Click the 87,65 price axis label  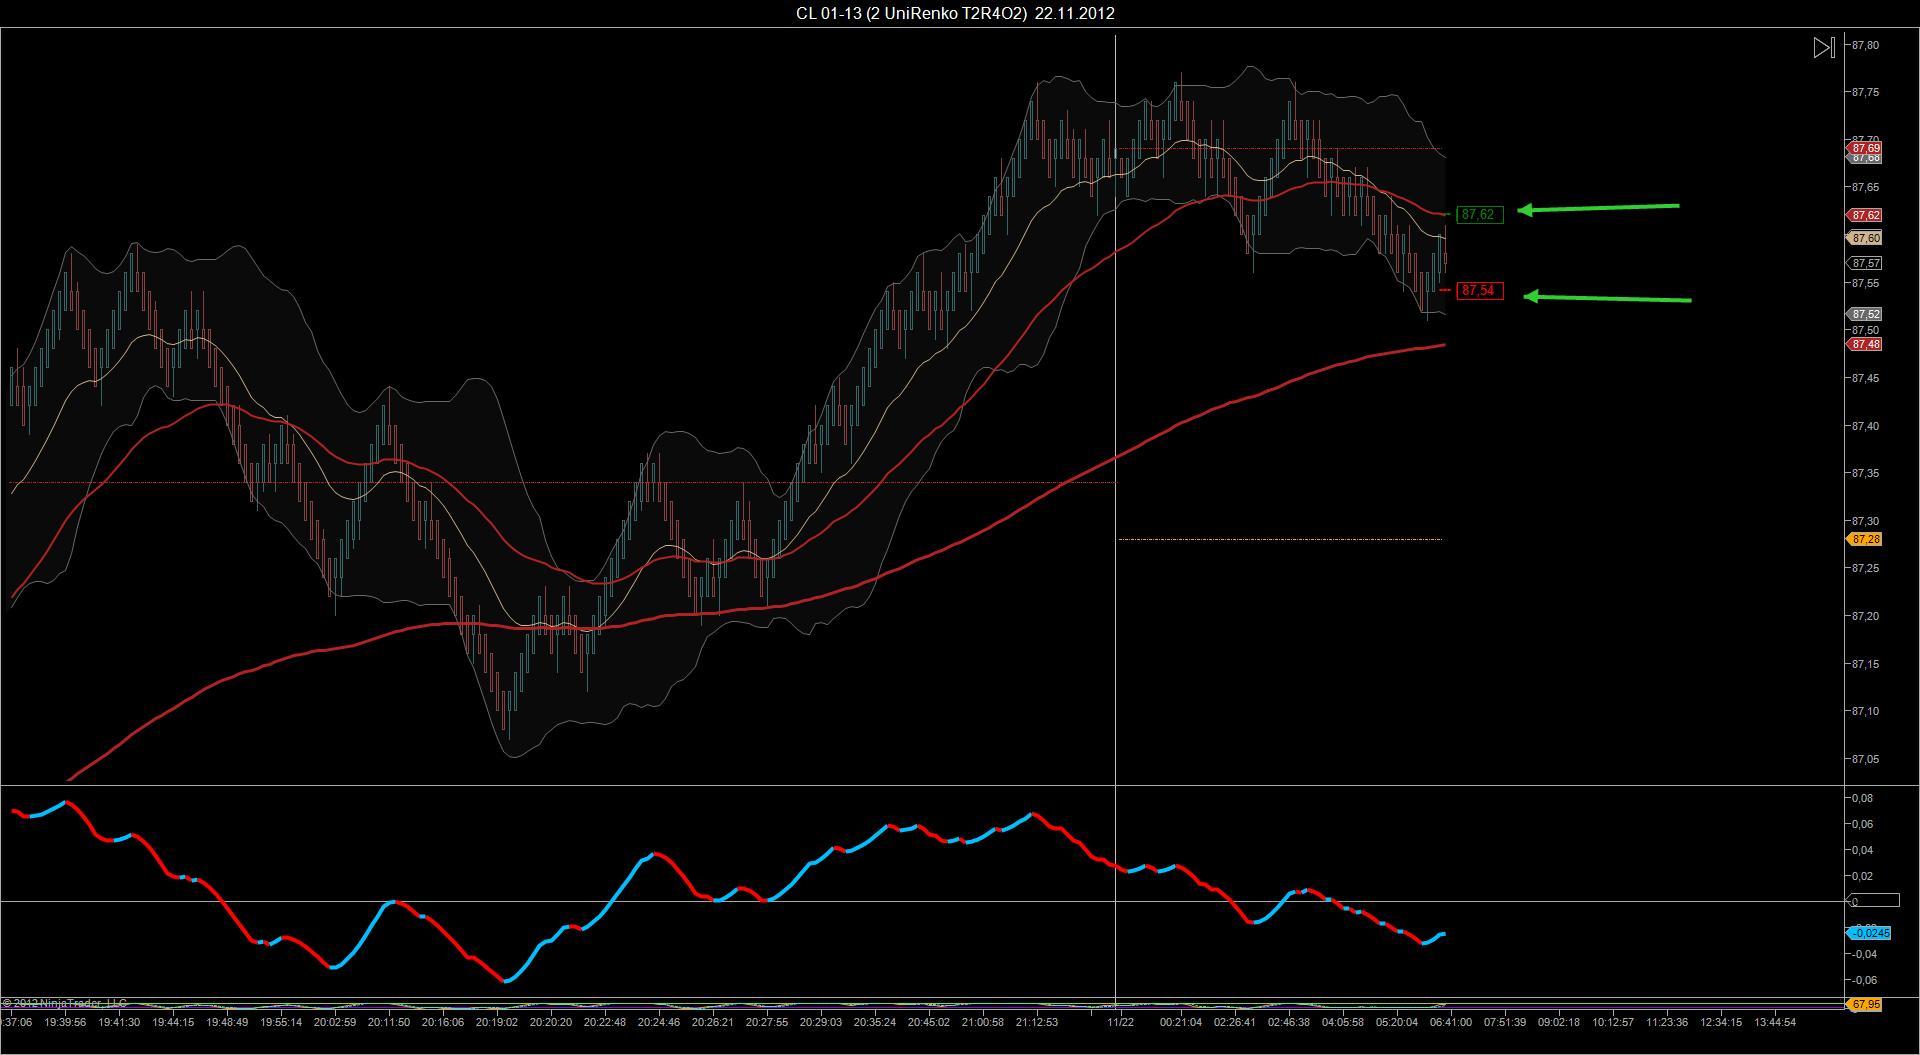pos(1866,187)
